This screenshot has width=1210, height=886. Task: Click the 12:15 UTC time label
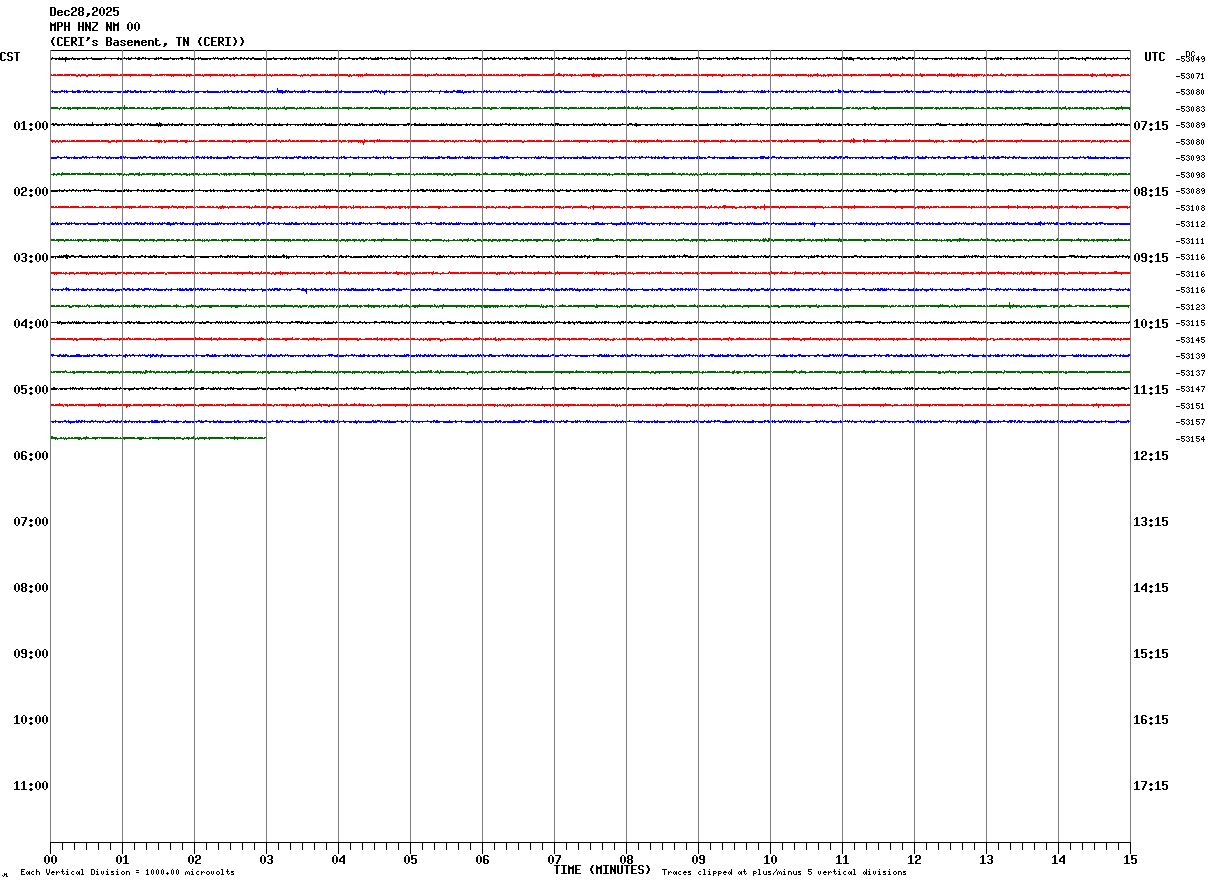1150,456
